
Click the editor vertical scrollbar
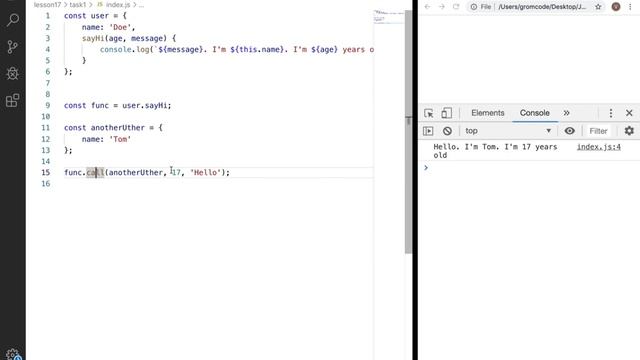click(408, 132)
